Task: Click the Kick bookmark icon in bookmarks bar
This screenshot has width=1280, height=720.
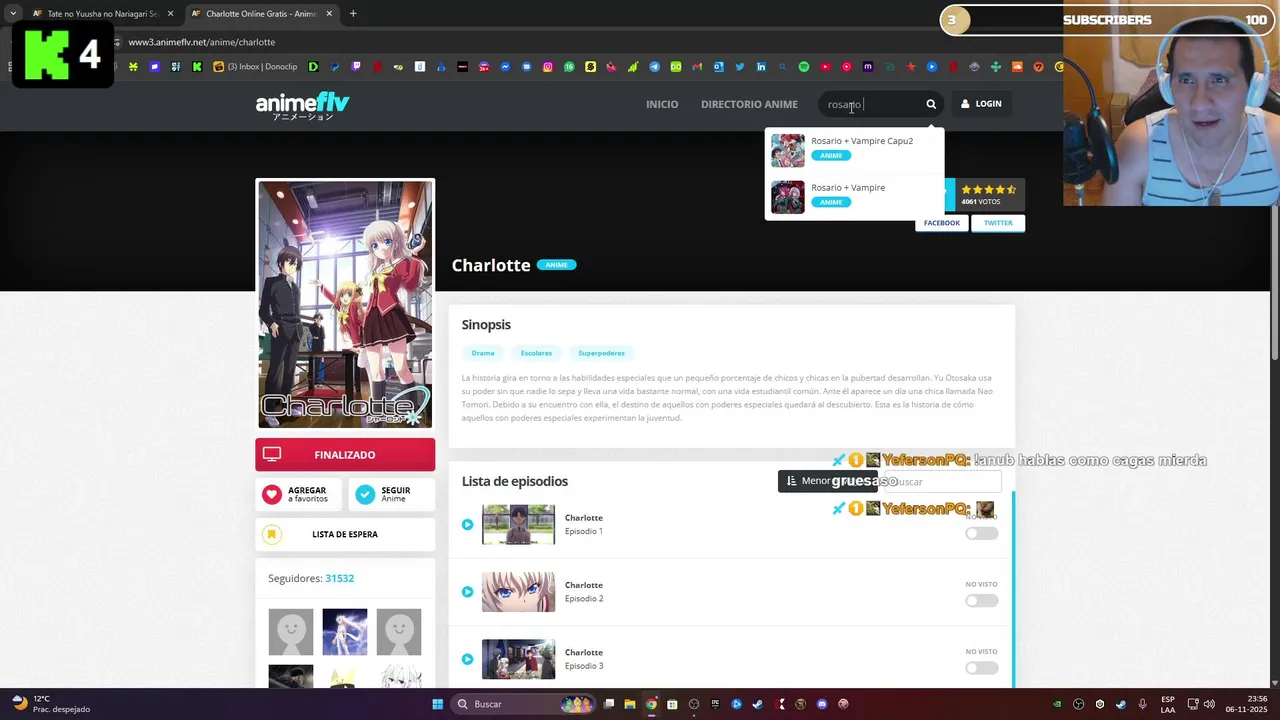Action: [197, 67]
